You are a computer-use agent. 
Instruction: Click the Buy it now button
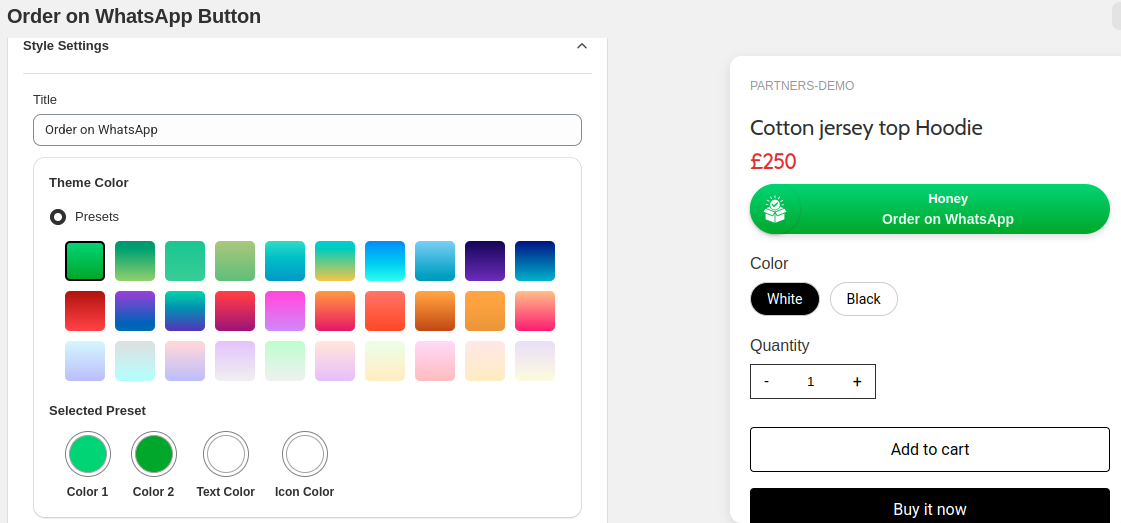tap(929, 506)
